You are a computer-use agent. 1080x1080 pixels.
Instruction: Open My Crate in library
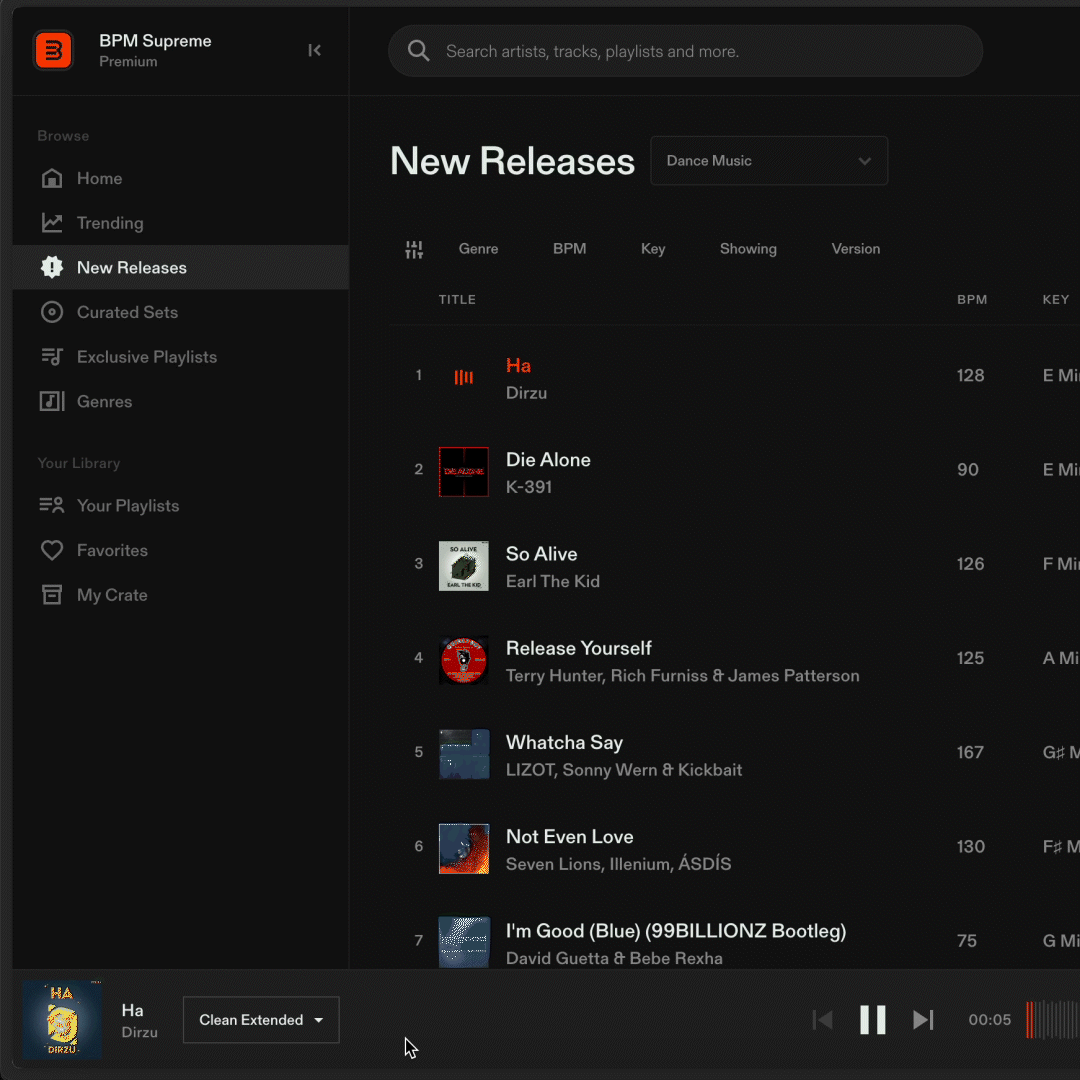pyautogui.click(x=180, y=594)
